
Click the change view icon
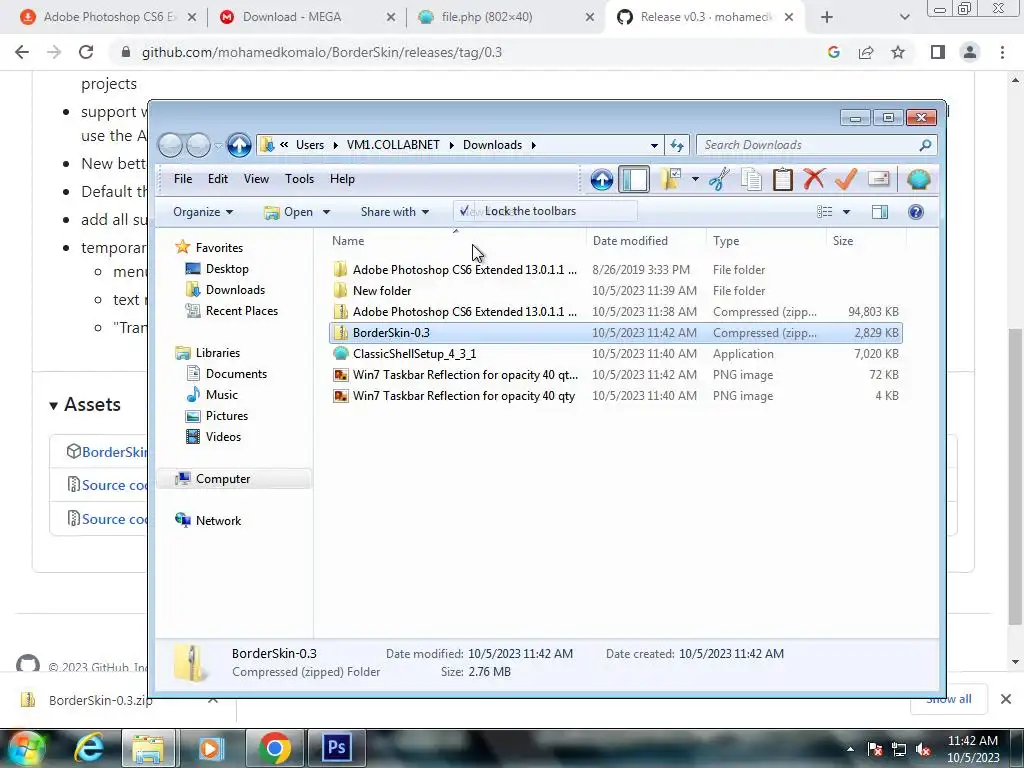825,212
